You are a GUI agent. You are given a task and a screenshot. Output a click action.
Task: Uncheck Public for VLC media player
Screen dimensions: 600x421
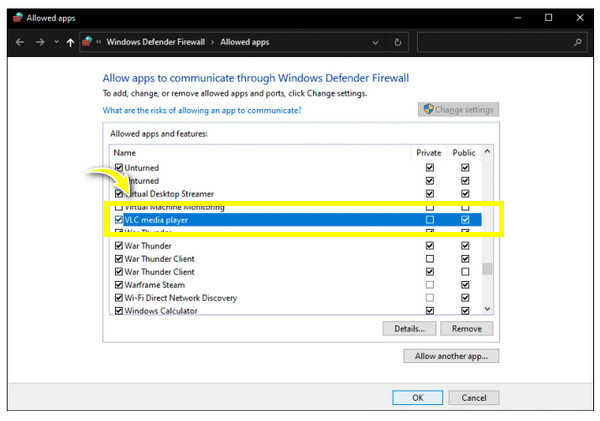[465, 220]
